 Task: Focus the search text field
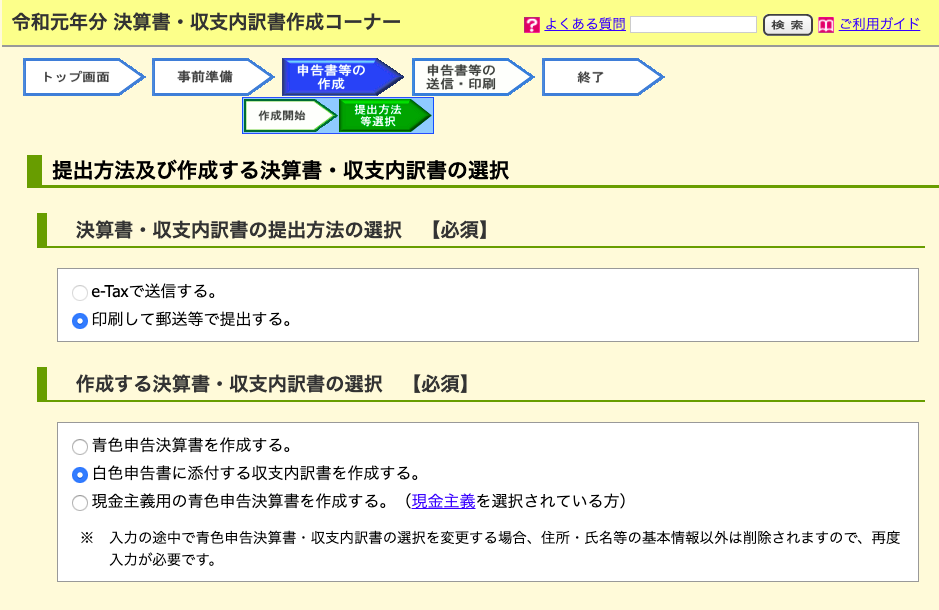tap(693, 25)
